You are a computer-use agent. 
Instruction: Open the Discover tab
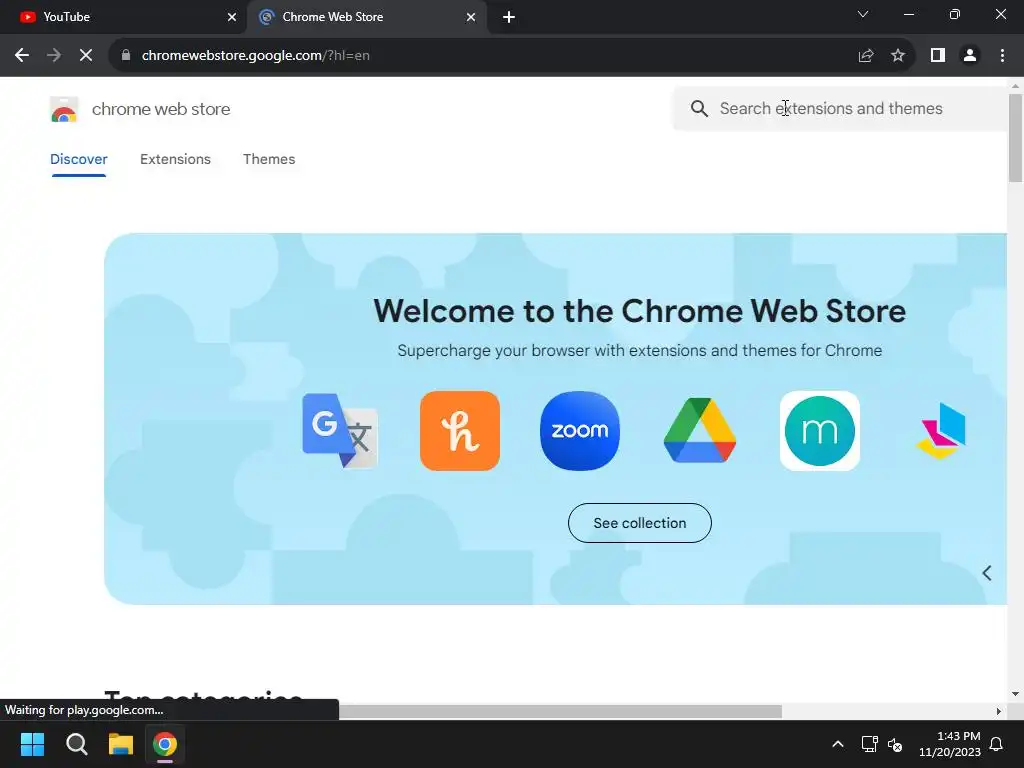tap(78, 159)
